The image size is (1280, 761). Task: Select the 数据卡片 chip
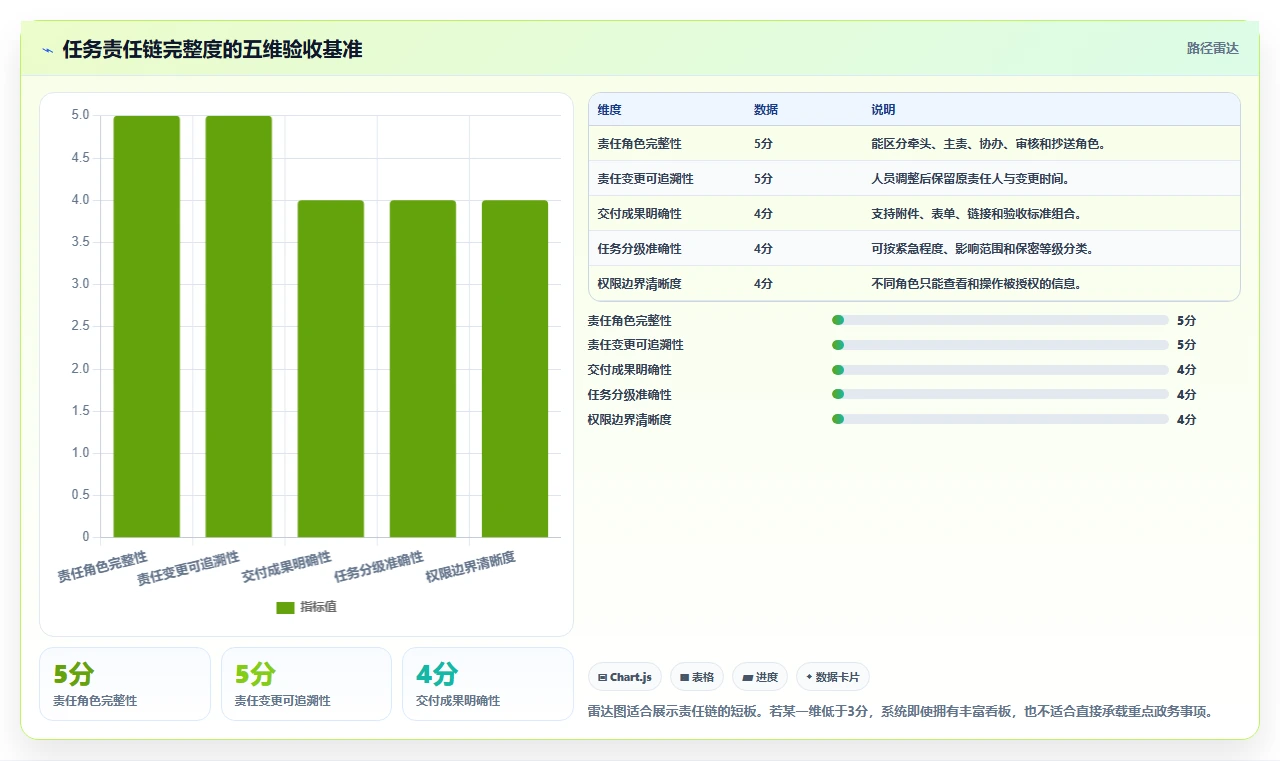click(833, 677)
